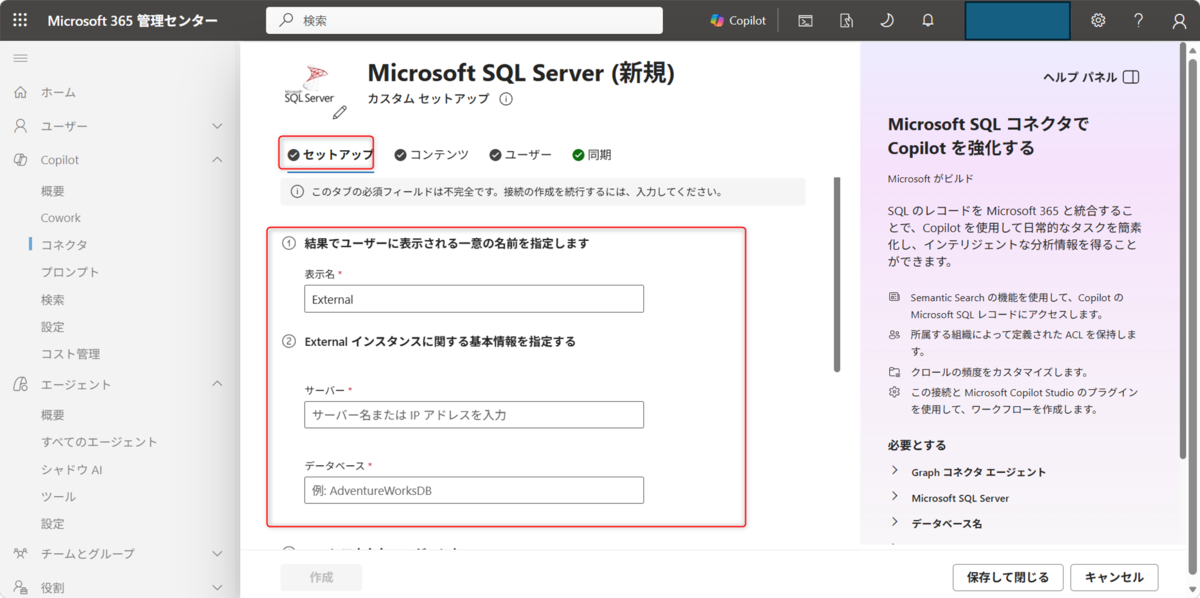The height and width of the screenshot is (598, 1200).
Task: Click the disabled 作成 button
Action: (x=321, y=577)
